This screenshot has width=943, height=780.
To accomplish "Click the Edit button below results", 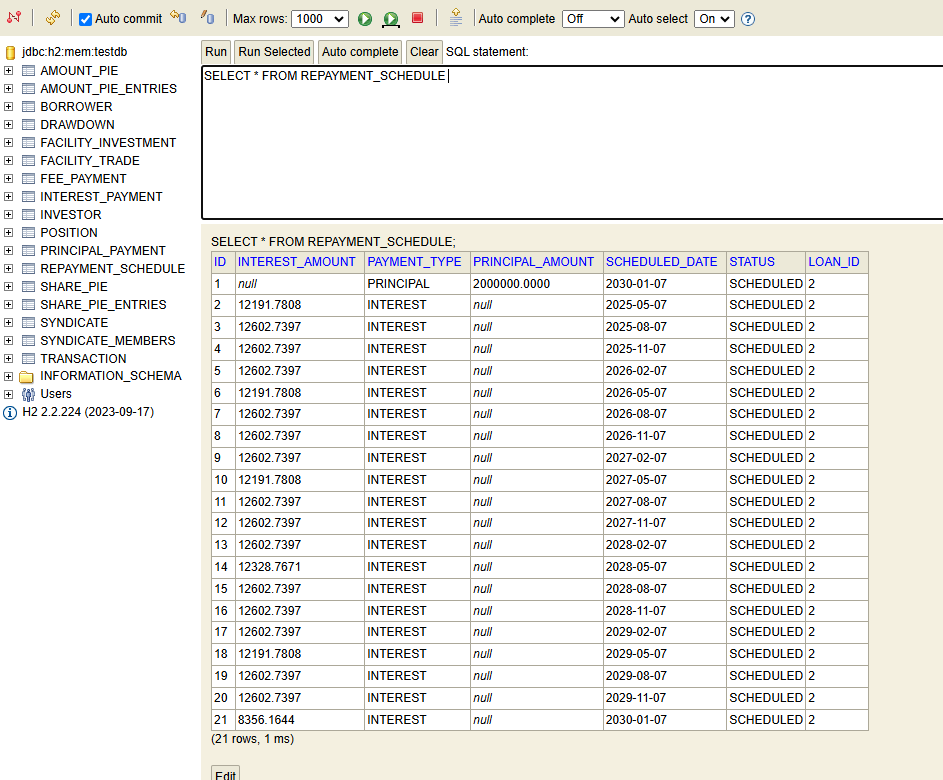I will point(225,774).
